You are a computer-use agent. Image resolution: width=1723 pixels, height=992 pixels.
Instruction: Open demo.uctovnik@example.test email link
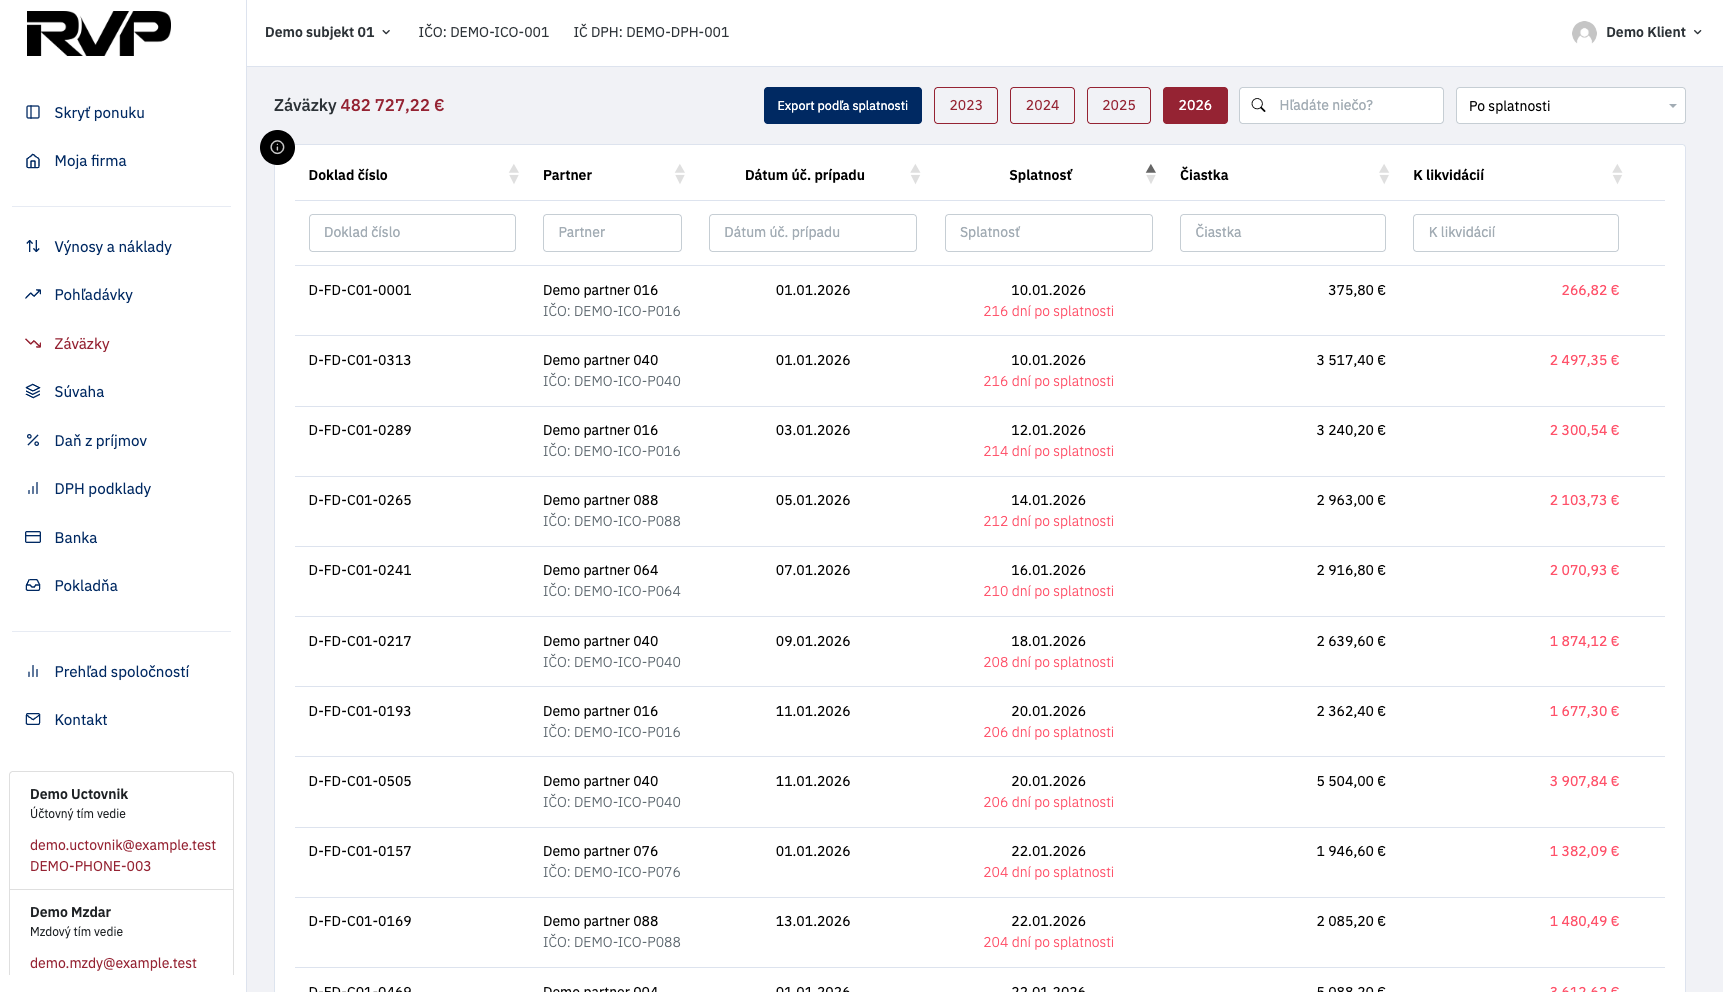click(123, 845)
